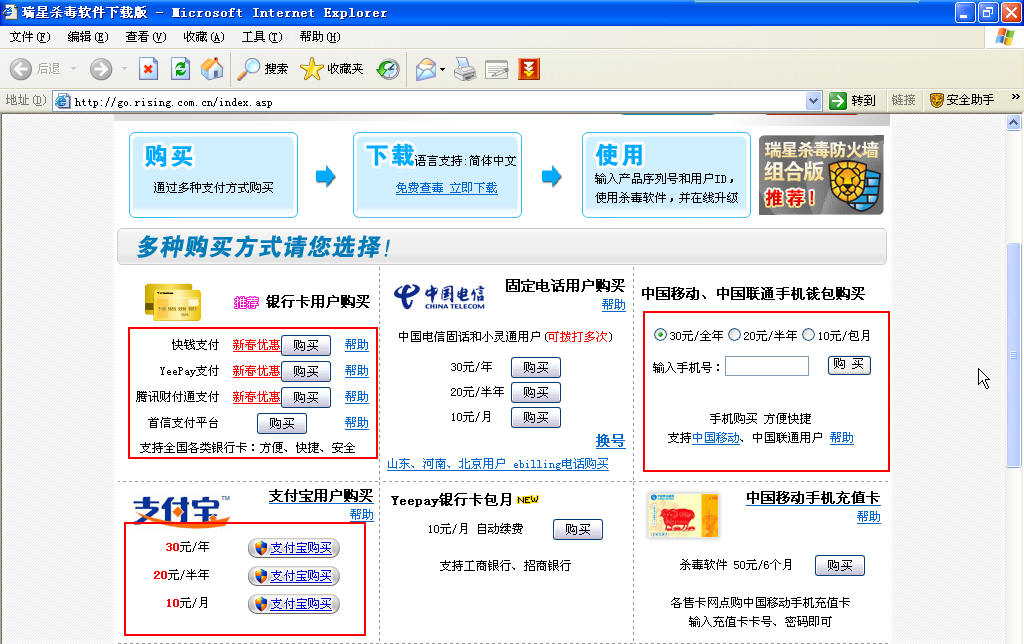Open the Back button history dropdown
This screenshot has width=1024, height=644.
(73, 69)
